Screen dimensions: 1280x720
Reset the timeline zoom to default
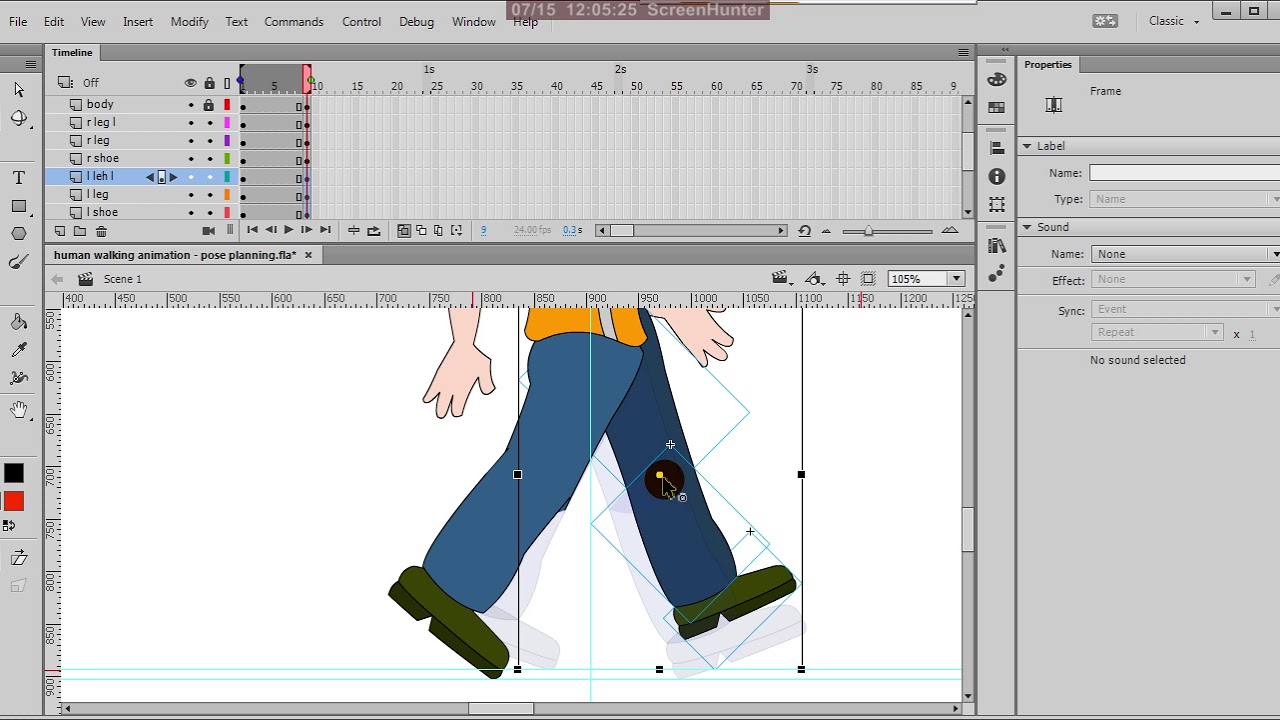(x=805, y=231)
